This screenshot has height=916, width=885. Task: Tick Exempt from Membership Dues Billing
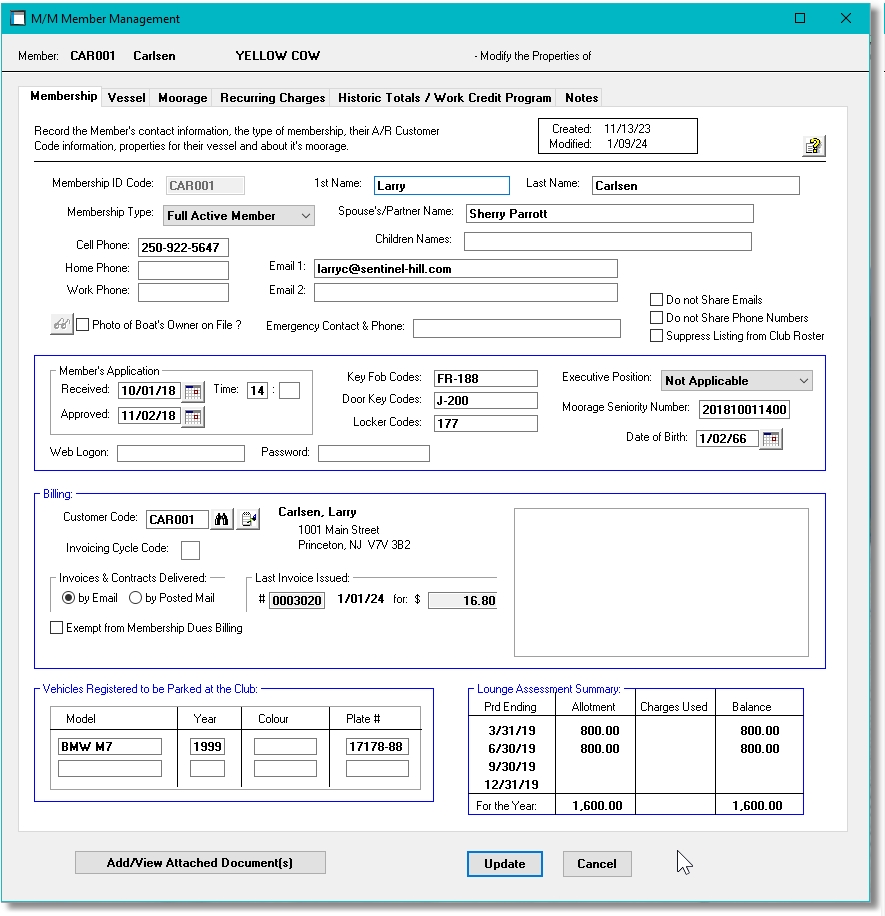[57, 628]
